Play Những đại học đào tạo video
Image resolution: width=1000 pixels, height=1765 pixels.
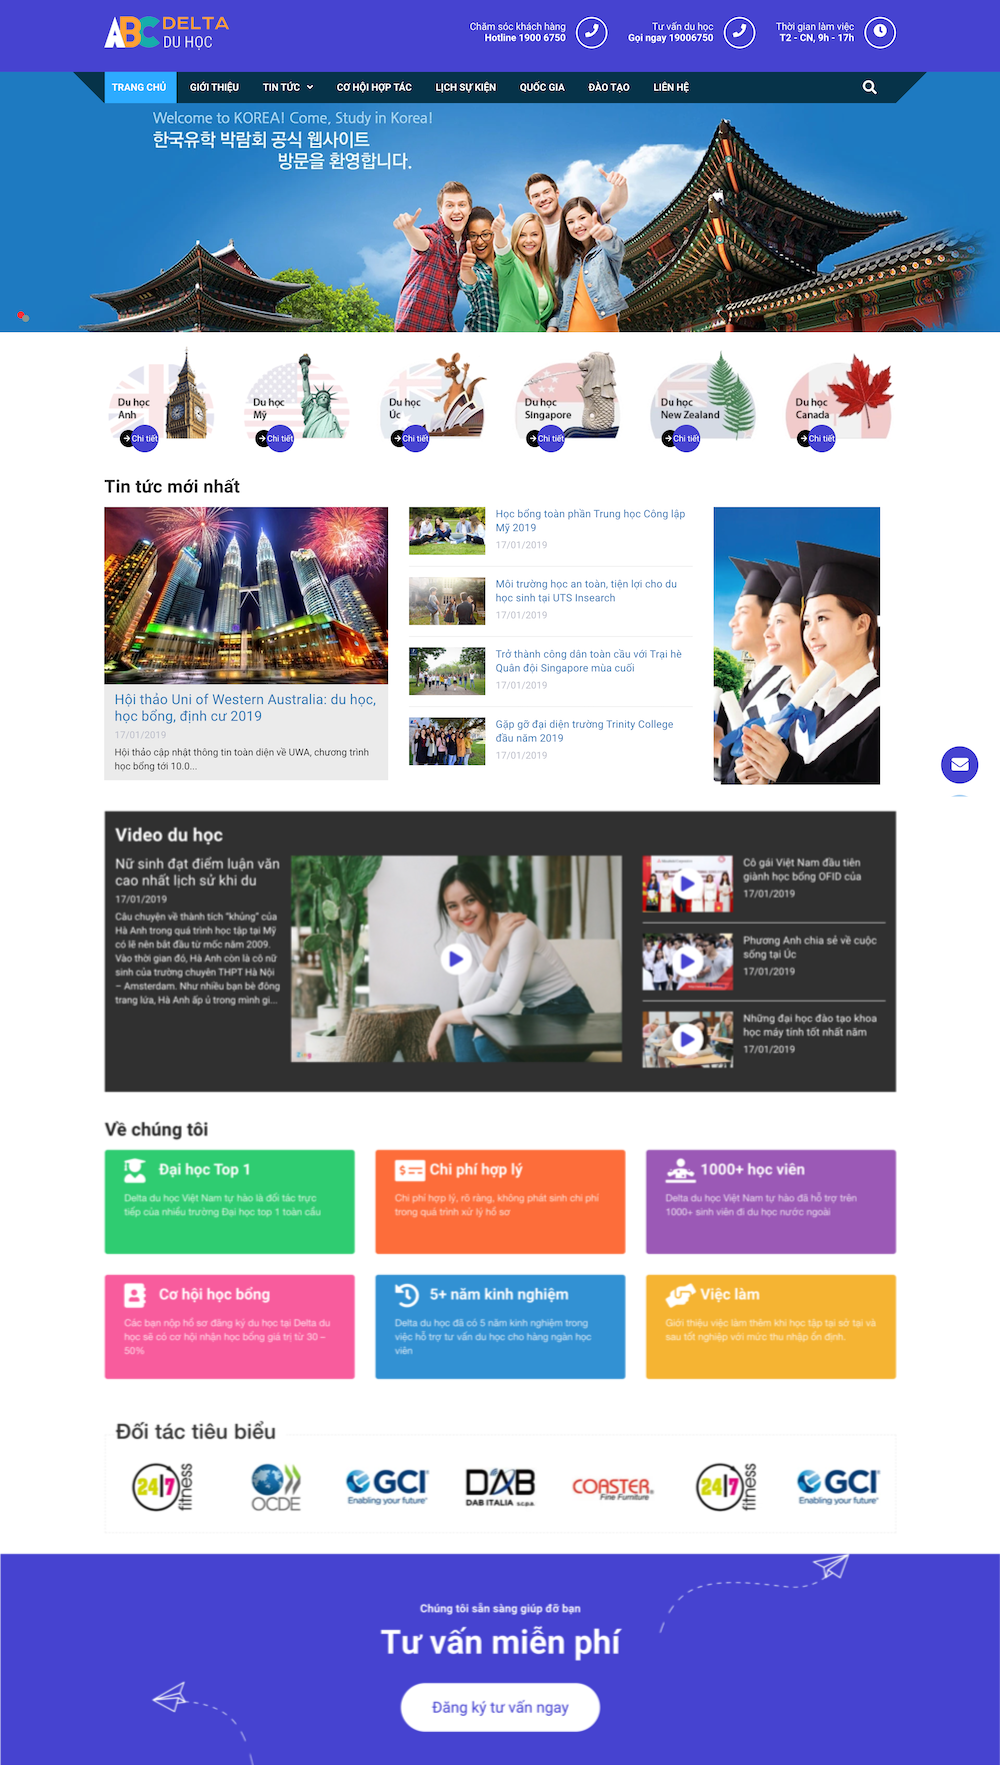pos(687,1039)
